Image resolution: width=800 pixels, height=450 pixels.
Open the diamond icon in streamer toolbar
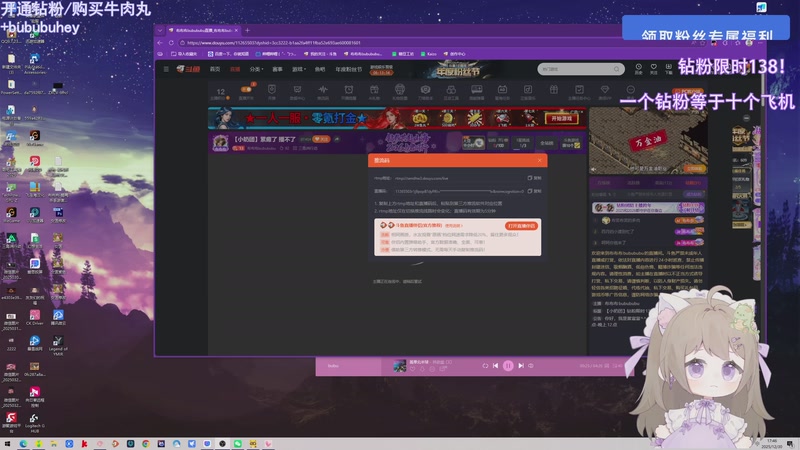click(x=605, y=91)
